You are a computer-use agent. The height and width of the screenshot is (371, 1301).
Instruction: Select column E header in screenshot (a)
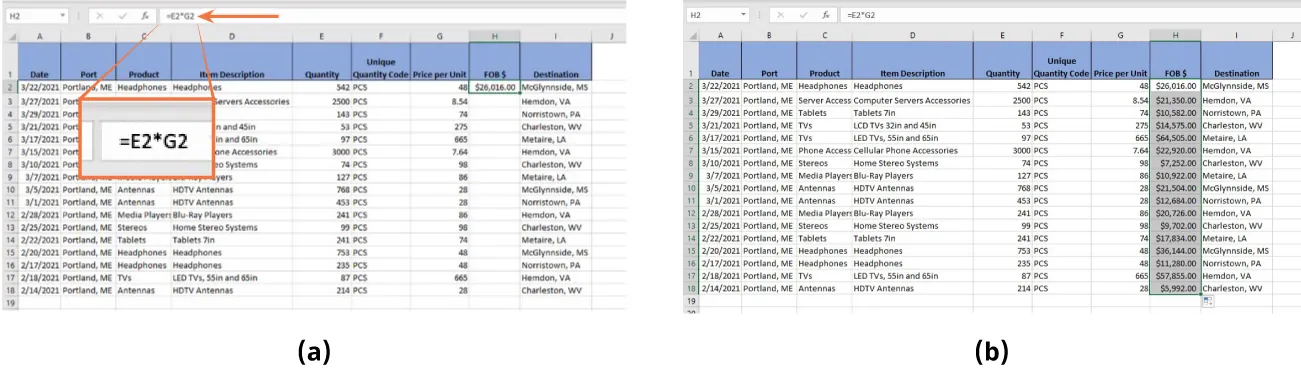(321, 35)
